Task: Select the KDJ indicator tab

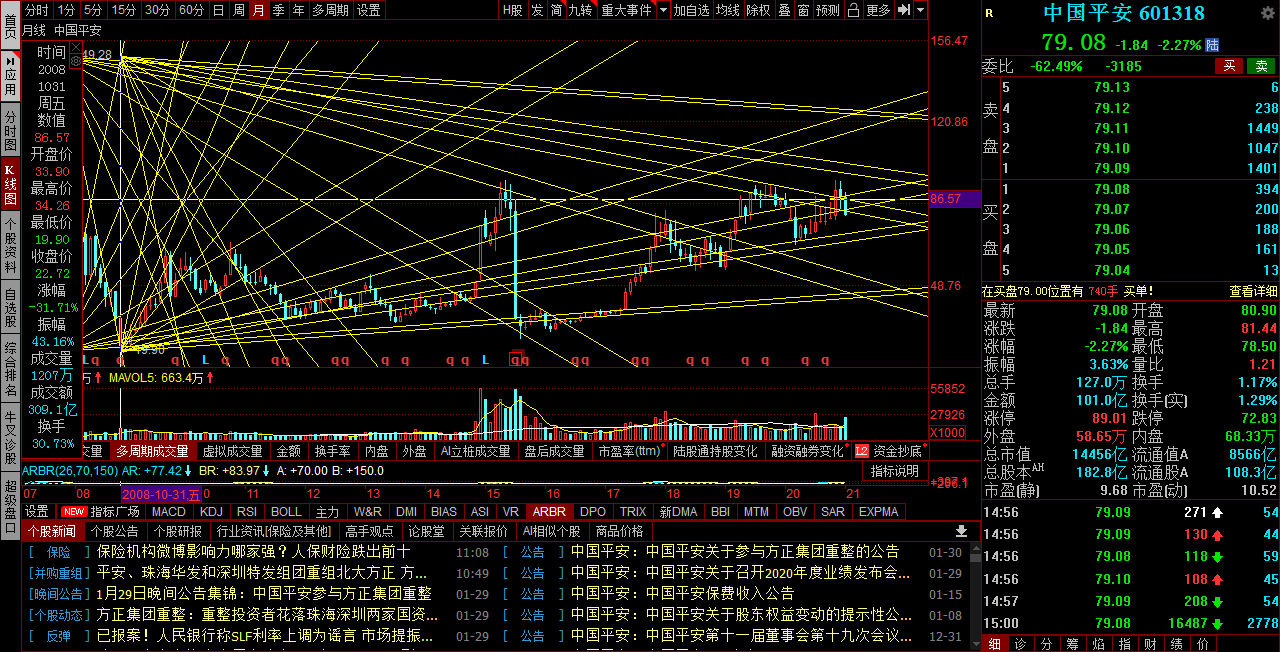Action: coord(211,511)
